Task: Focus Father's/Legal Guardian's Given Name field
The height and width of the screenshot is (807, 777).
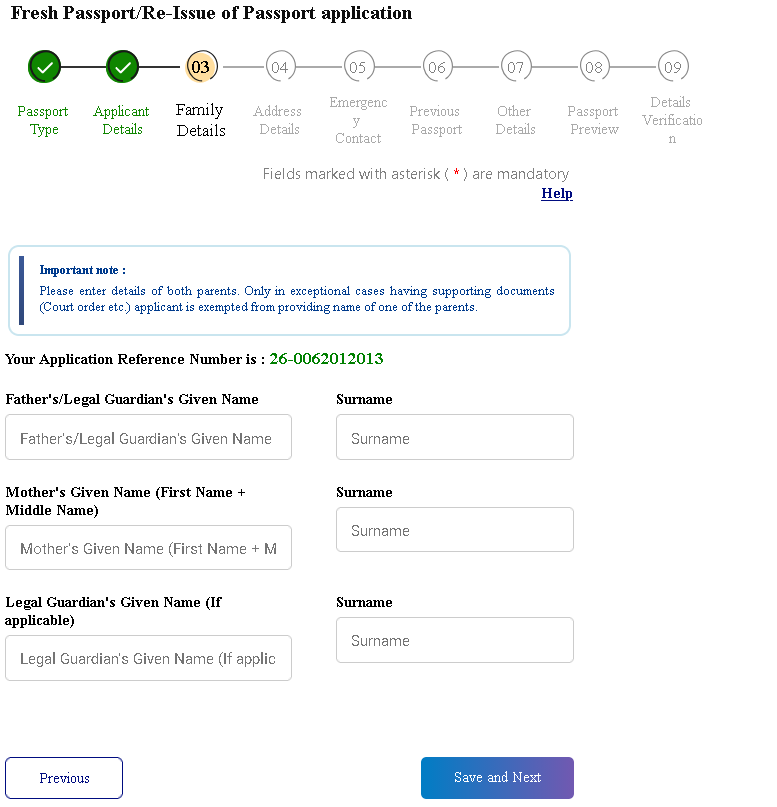Action: tap(148, 437)
